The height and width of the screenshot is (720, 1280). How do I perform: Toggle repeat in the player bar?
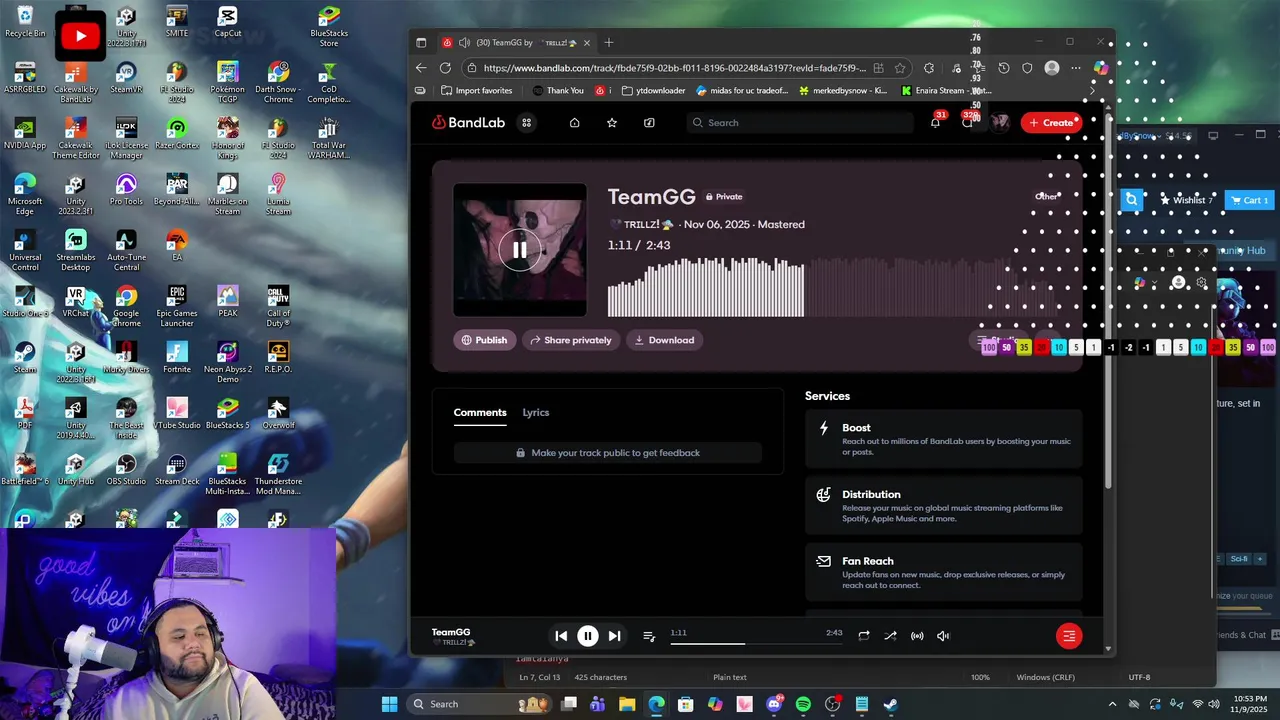864,636
